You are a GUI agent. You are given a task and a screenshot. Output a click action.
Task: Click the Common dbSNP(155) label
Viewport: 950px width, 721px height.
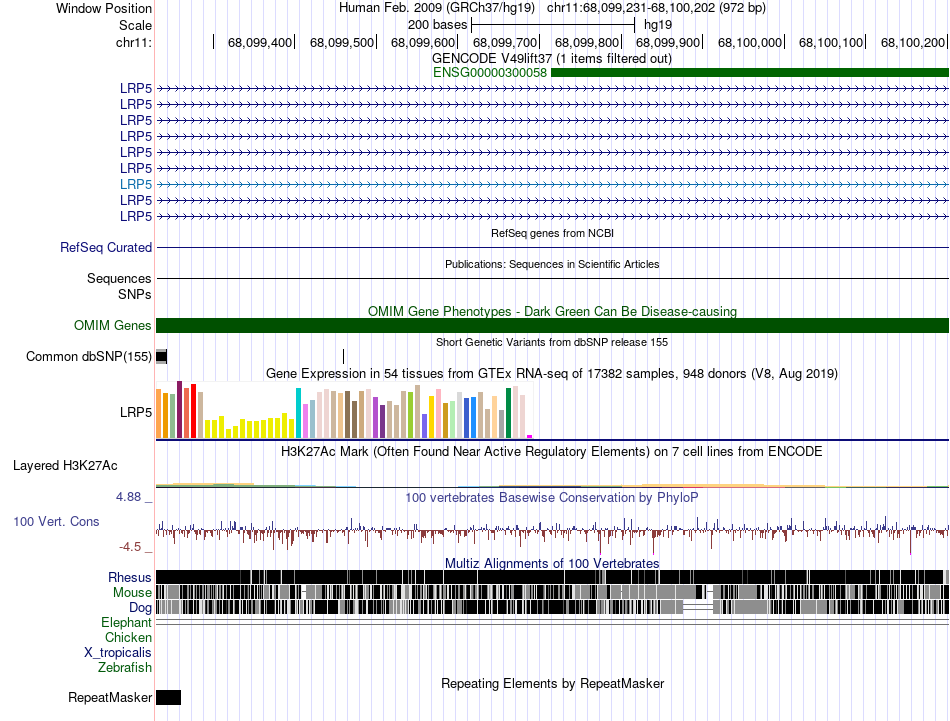click(x=89, y=356)
